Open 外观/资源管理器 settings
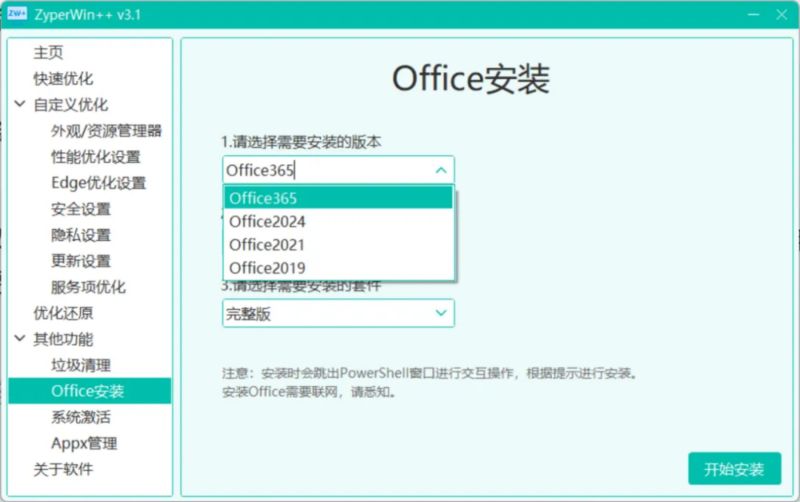 point(106,131)
